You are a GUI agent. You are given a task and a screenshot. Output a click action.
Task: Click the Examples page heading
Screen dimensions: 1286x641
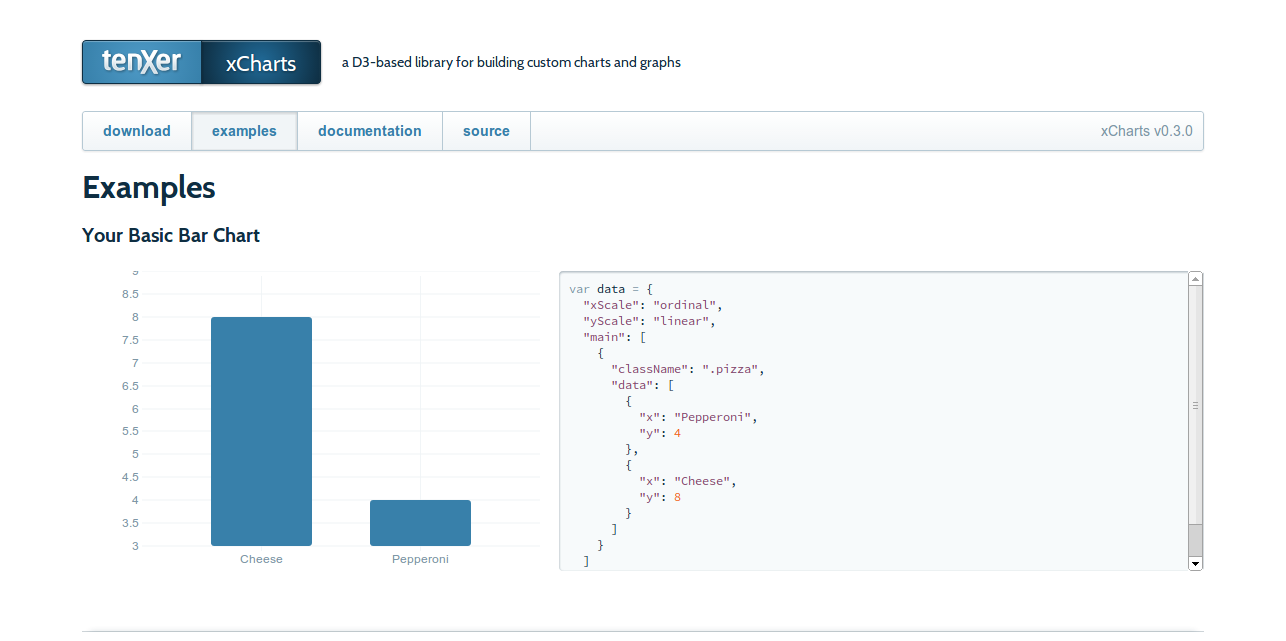149,188
